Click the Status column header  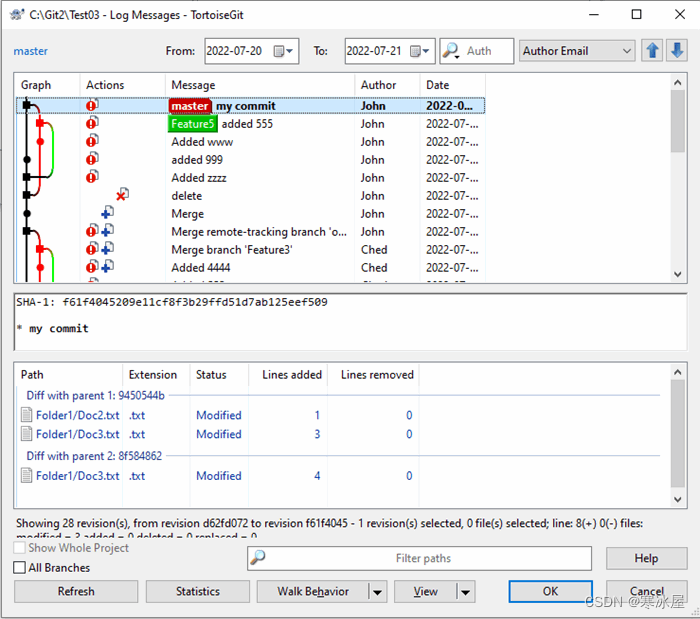[x=219, y=374]
